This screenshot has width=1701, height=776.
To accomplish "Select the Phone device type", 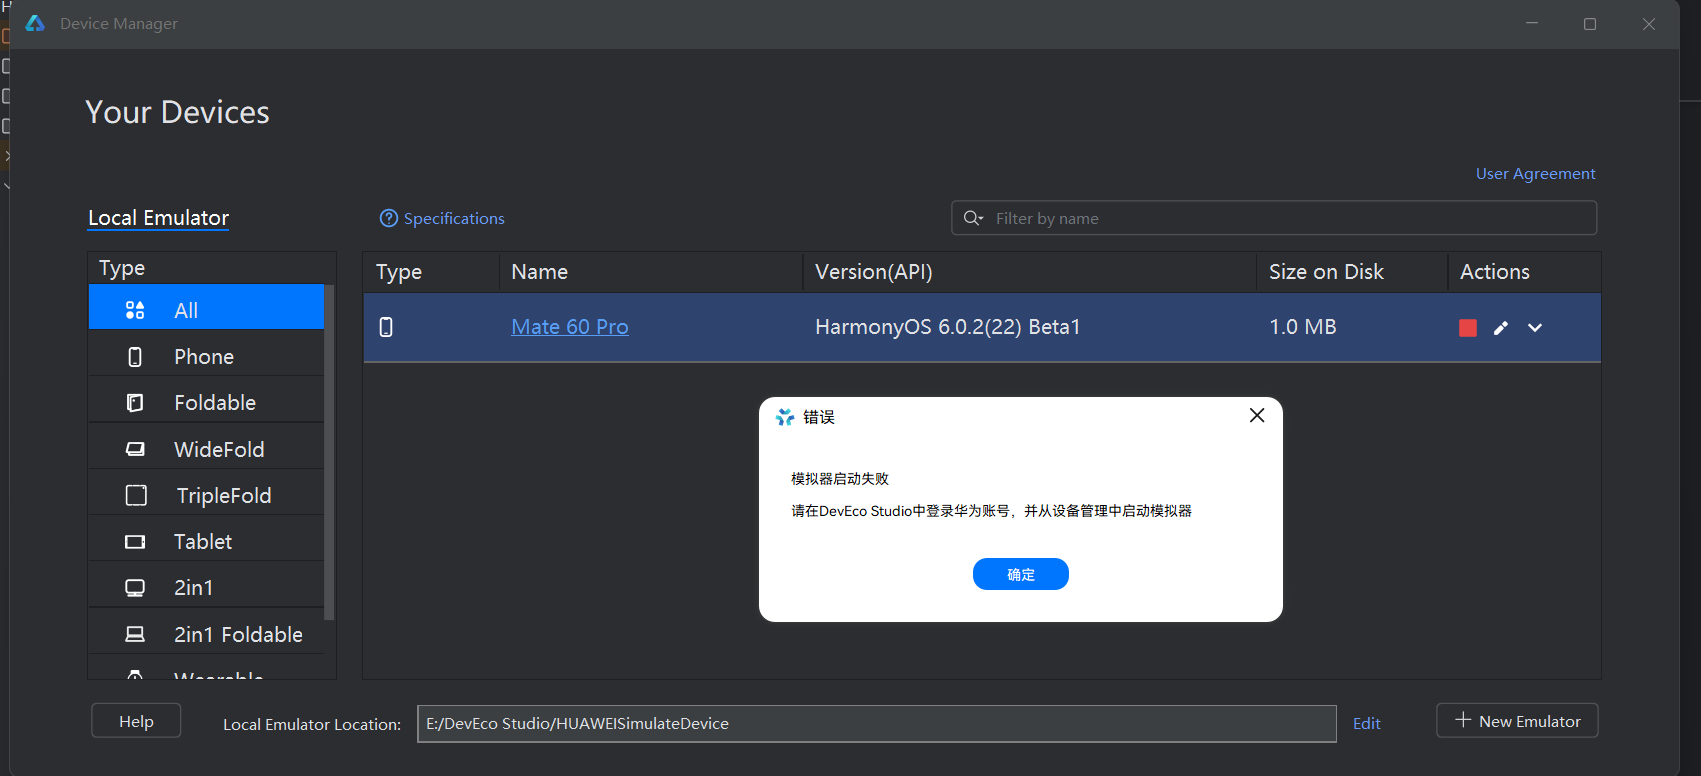I will pos(204,357).
